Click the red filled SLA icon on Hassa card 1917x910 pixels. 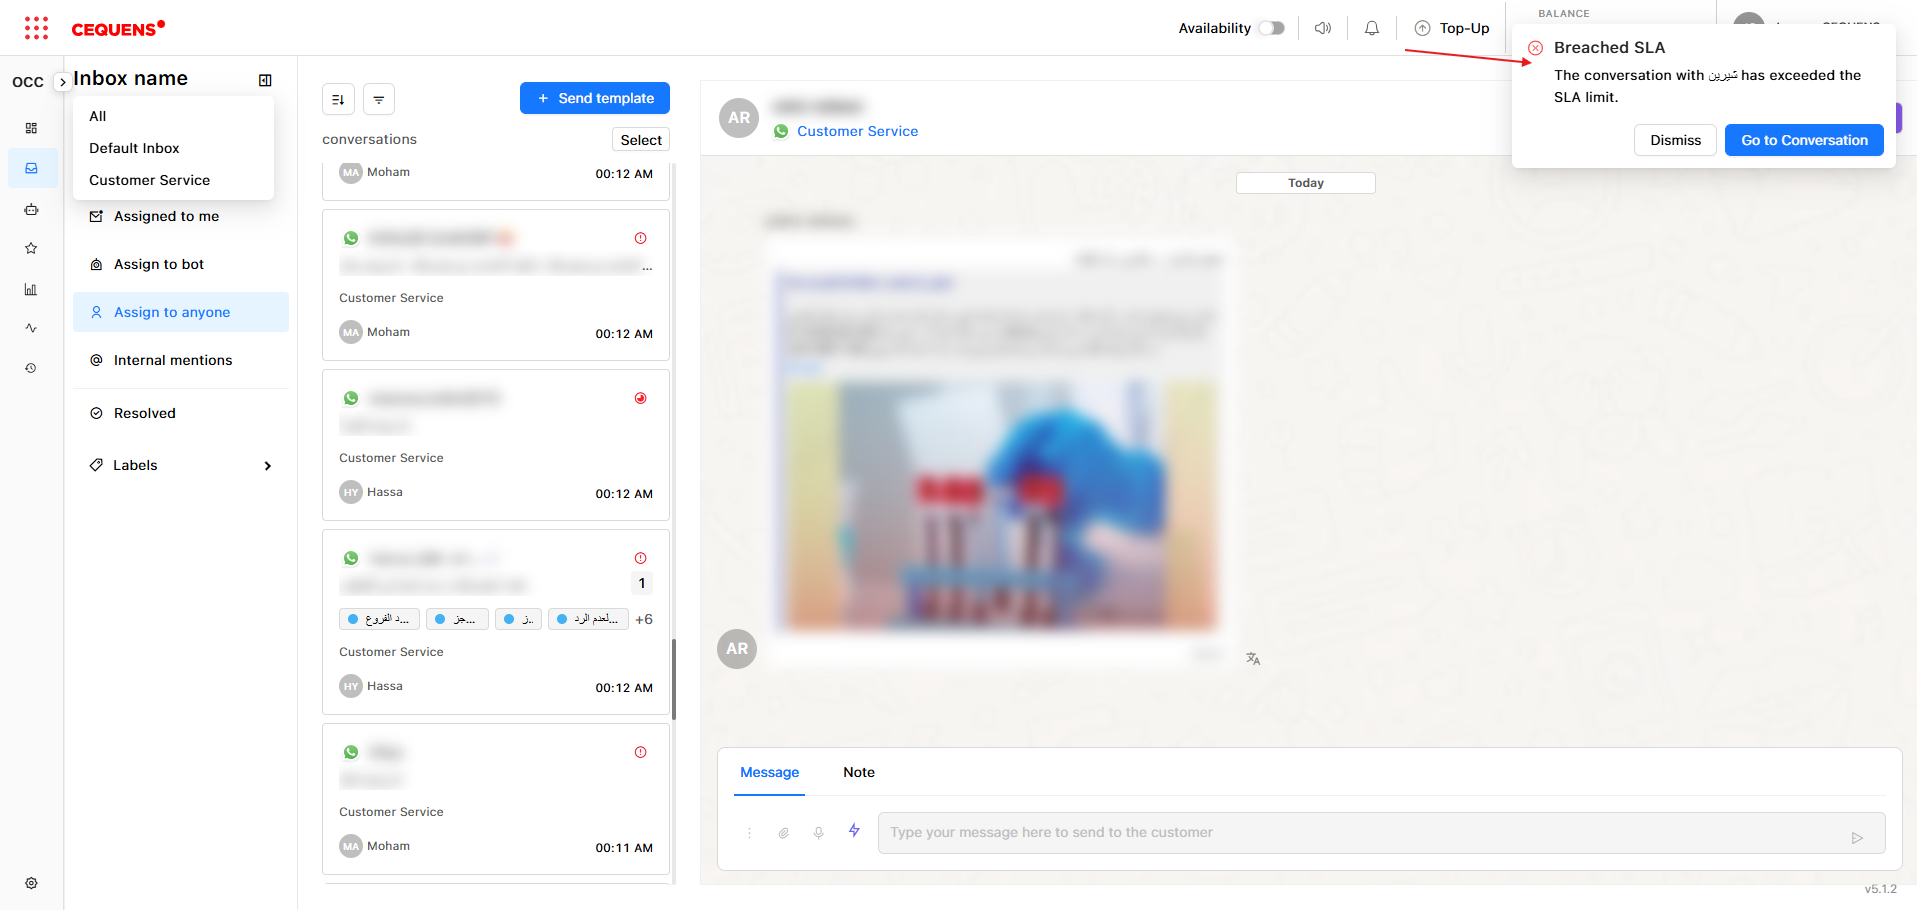(x=640, y=398)
